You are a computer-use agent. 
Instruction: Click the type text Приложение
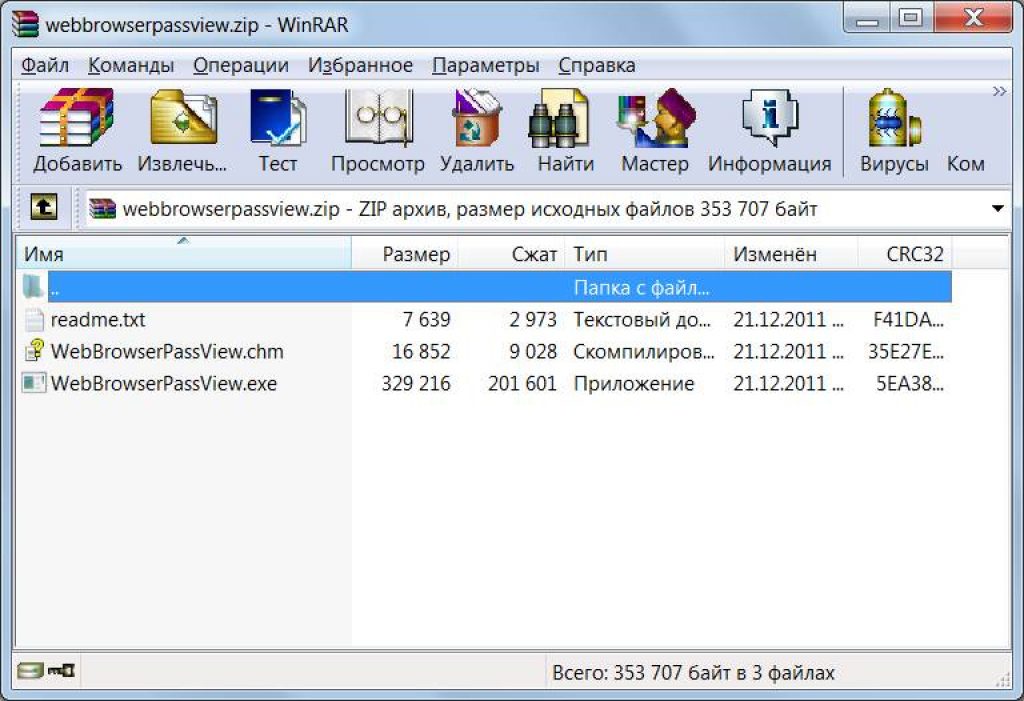[x=633, y=383]
